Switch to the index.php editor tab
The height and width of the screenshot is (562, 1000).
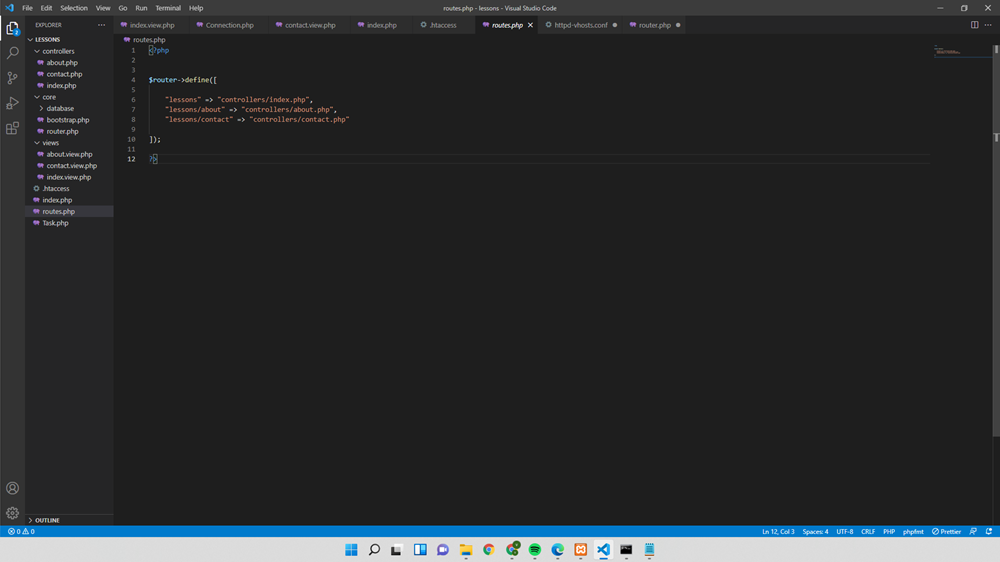[x=381, y=25]
